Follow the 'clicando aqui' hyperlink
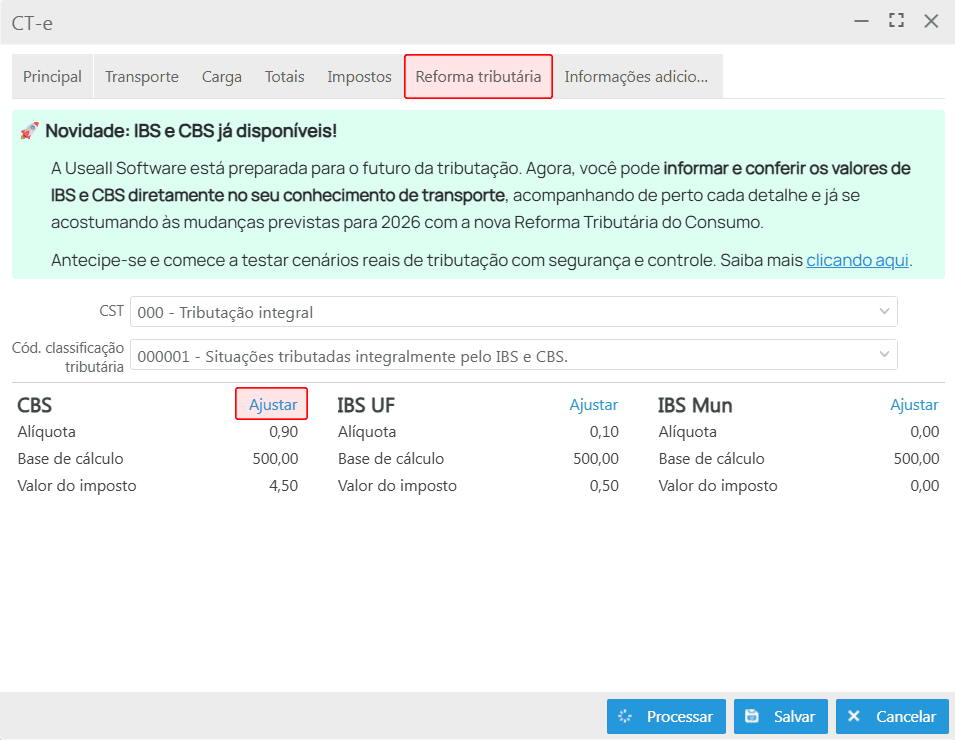The height and width of the screenshot is (740, 955). pyautogui.click(x=857, y=261)
